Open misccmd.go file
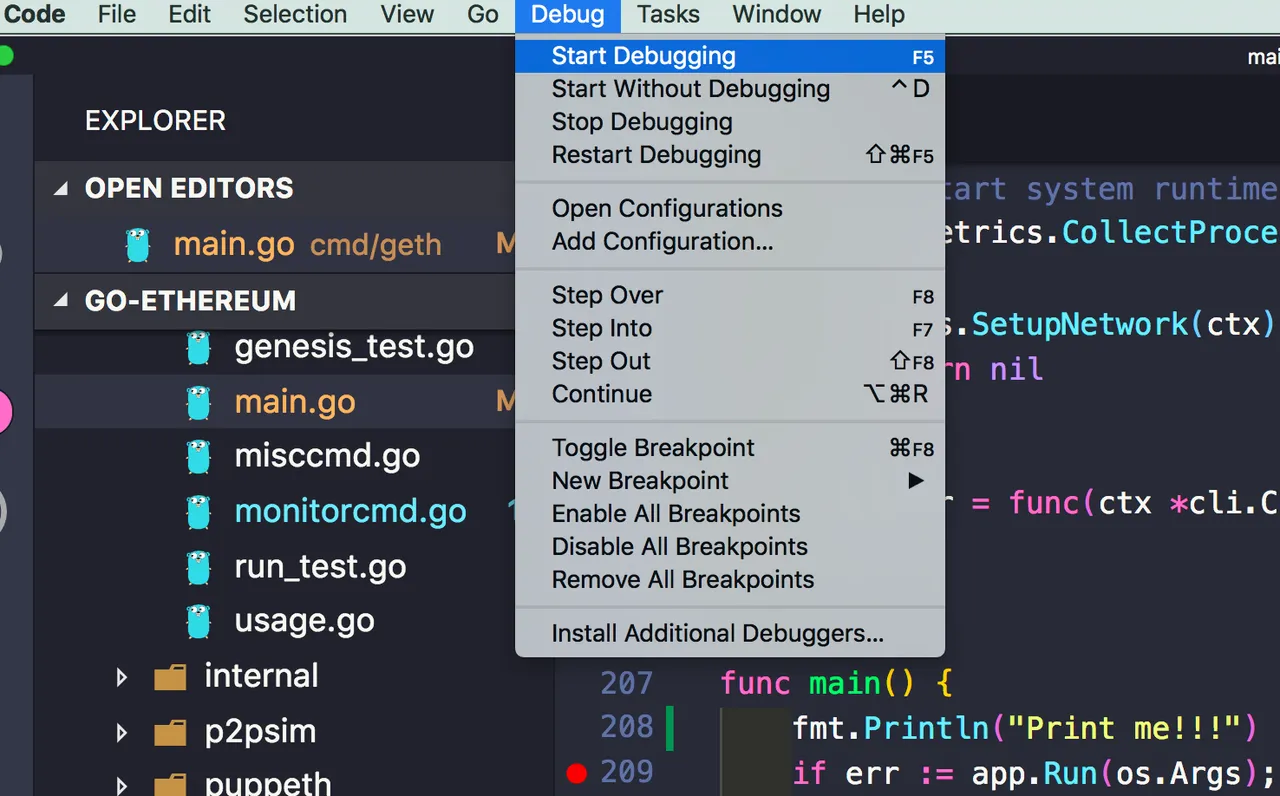This screenshot has height=796, width=1280. [x=327, y=456]
